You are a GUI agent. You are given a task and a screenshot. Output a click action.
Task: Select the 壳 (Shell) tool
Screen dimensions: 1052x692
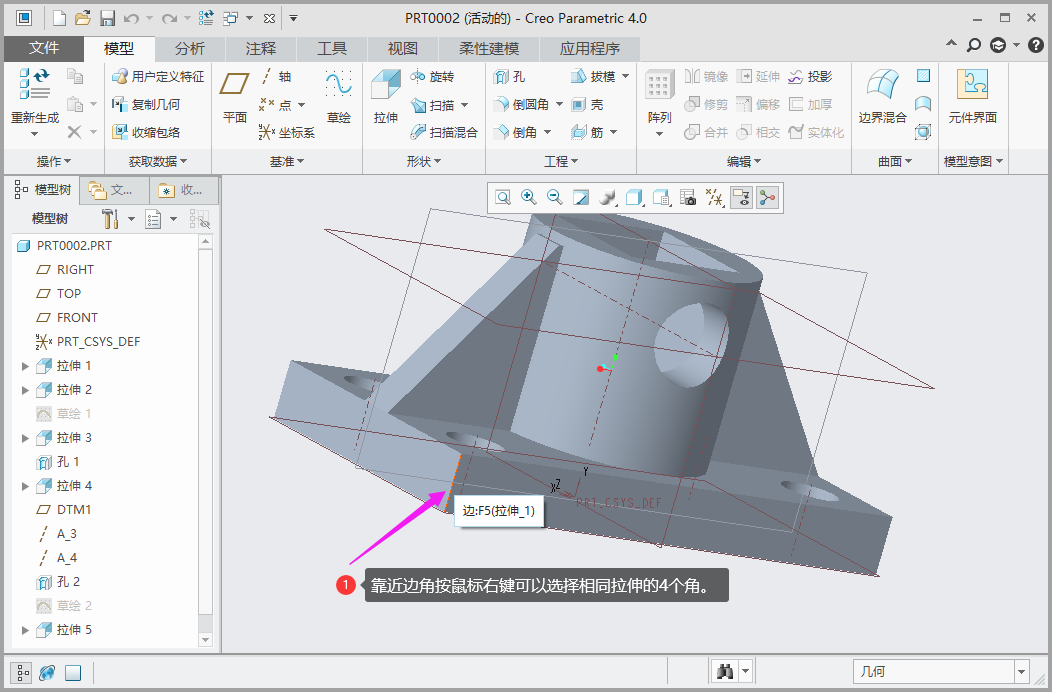pyautogui.click(x=587, y=104)
